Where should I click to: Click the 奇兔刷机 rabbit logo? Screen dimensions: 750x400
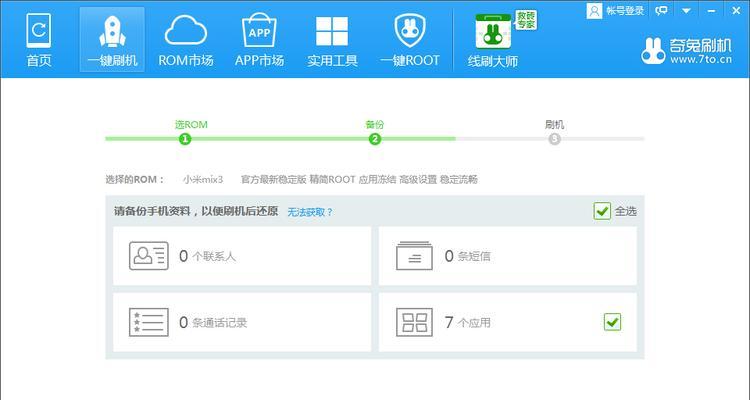pos(653,51)
